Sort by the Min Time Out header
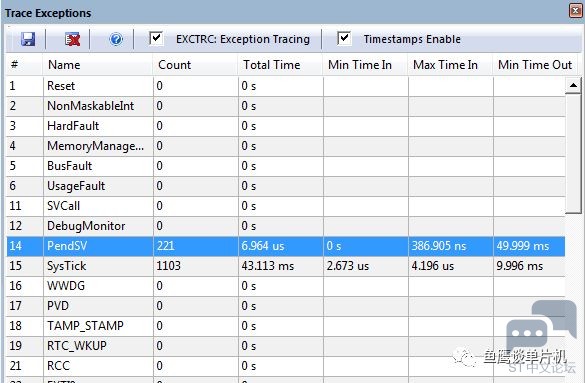The image size is (585, 383). [535, 65]
